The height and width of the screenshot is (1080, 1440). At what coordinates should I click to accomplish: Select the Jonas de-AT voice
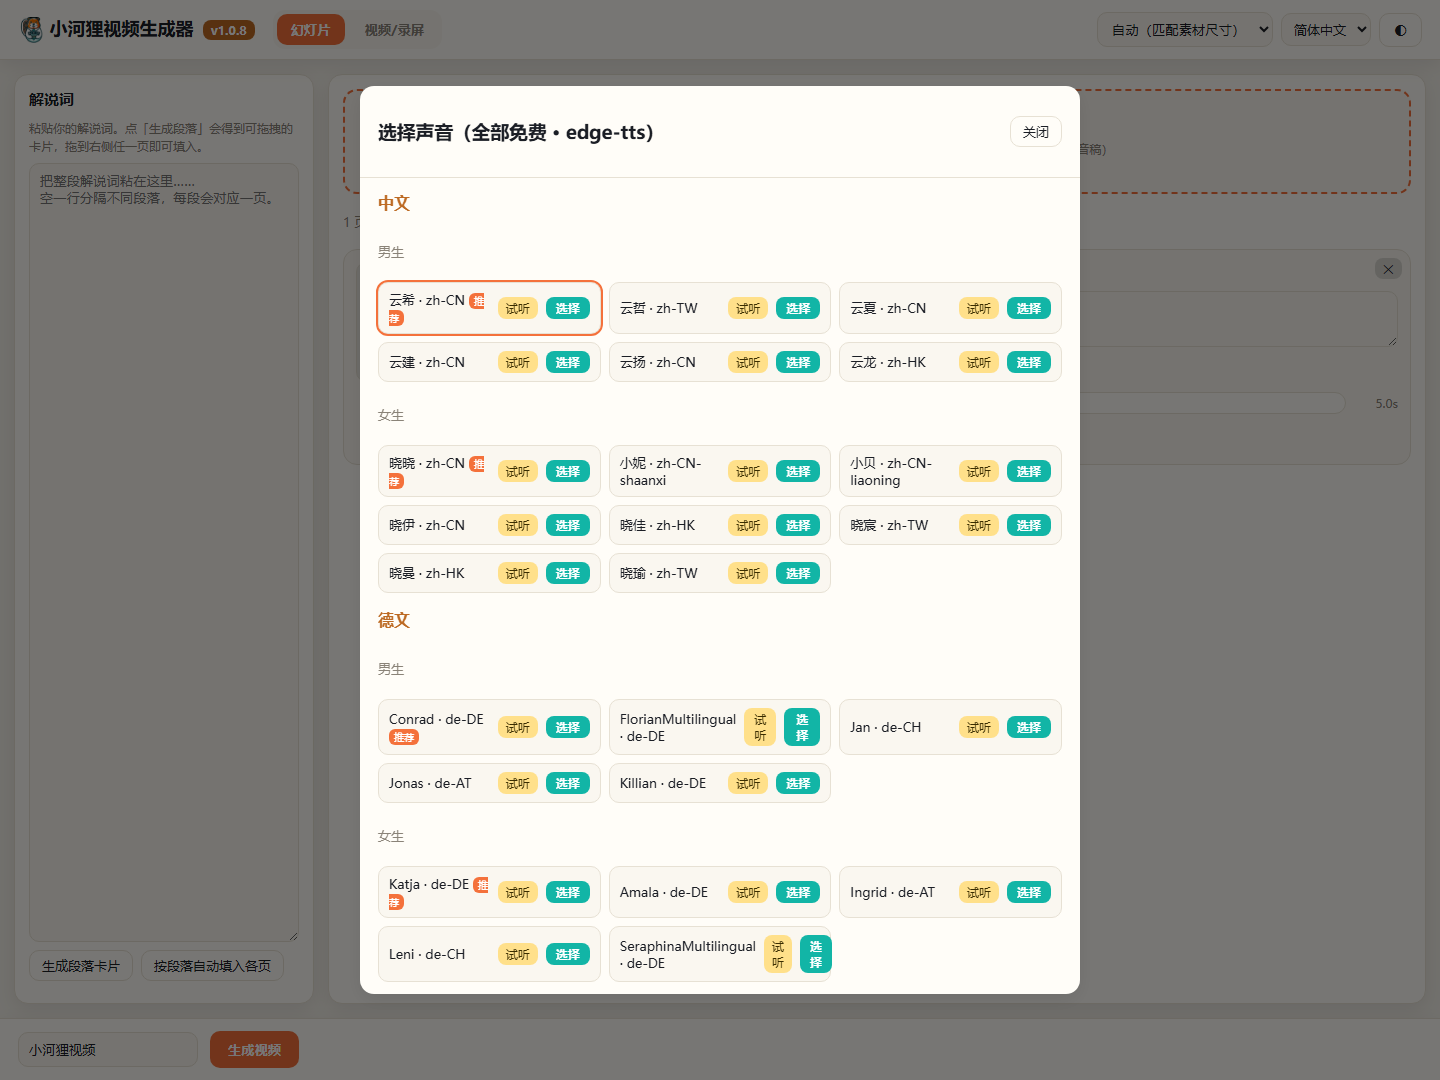point(568,784)
